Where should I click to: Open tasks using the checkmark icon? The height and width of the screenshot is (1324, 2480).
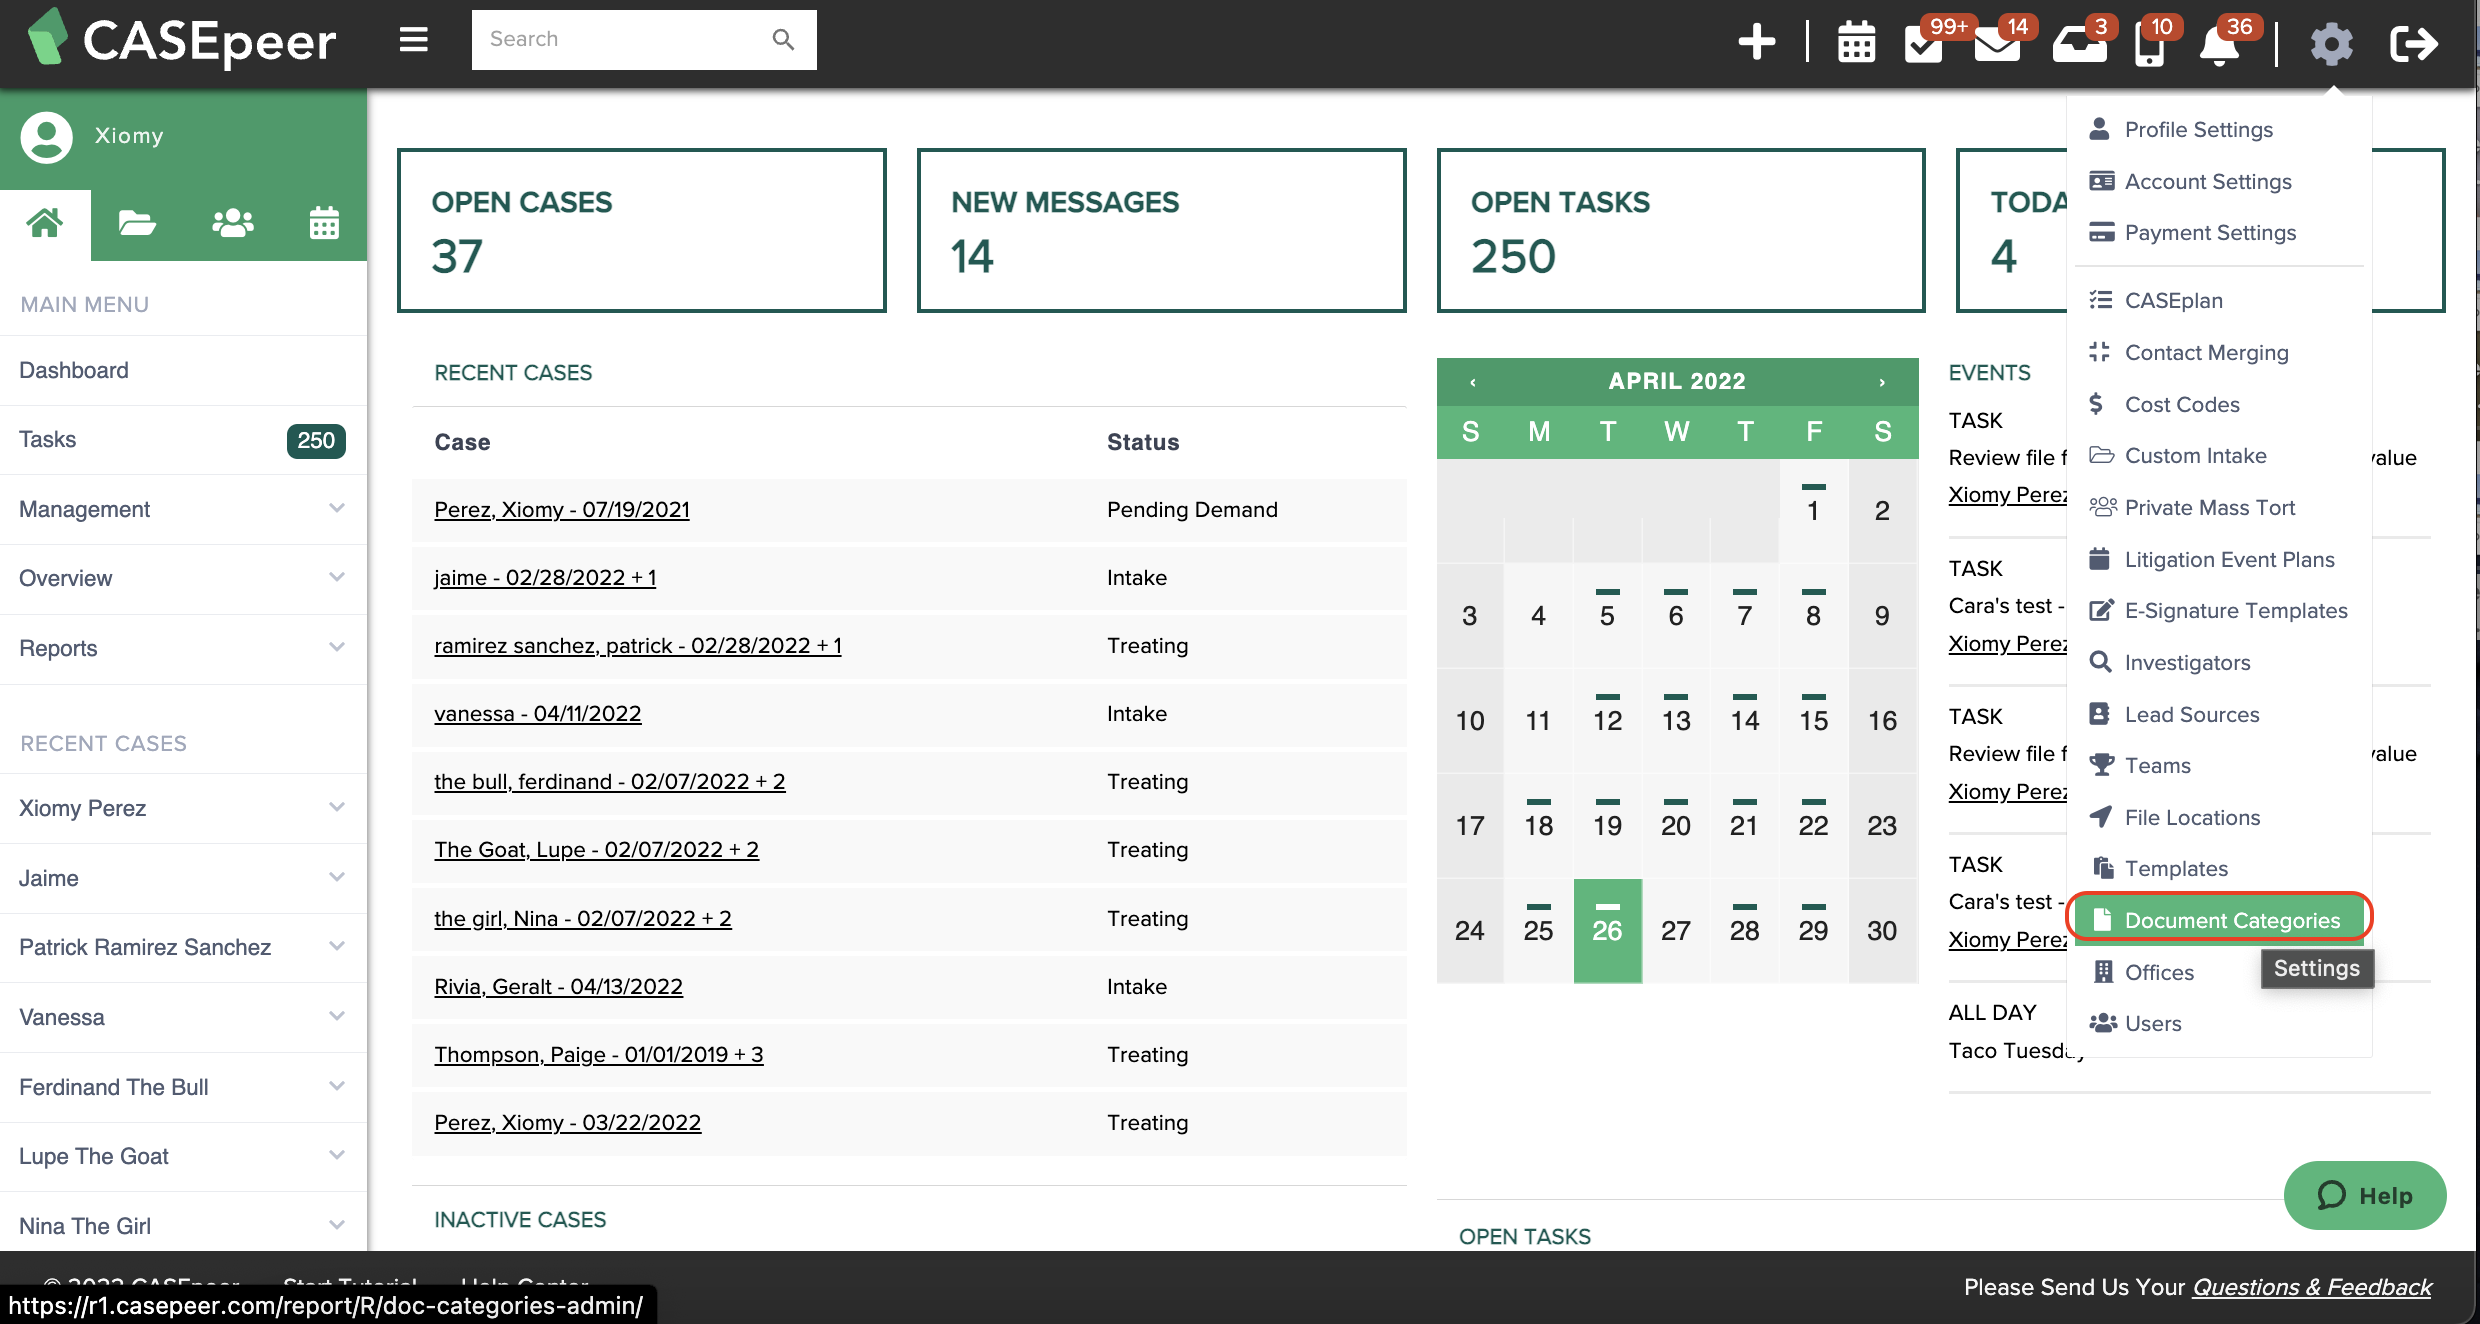point(1922,44)
